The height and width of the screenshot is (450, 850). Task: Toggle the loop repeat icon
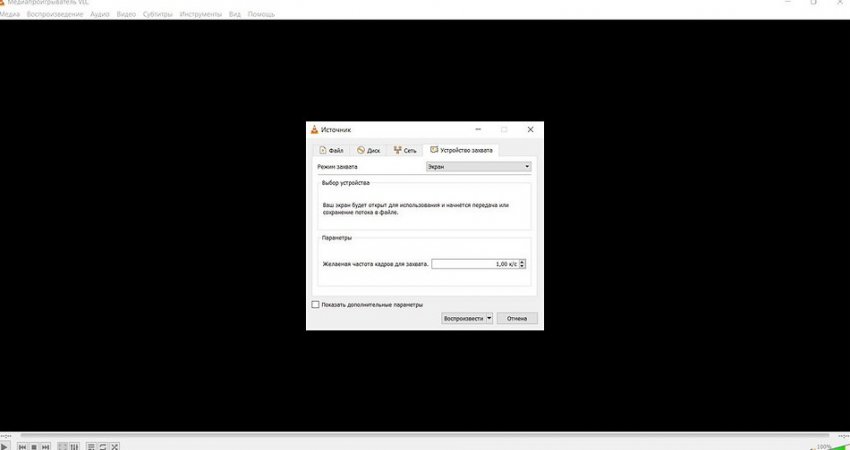pos(103,446)
